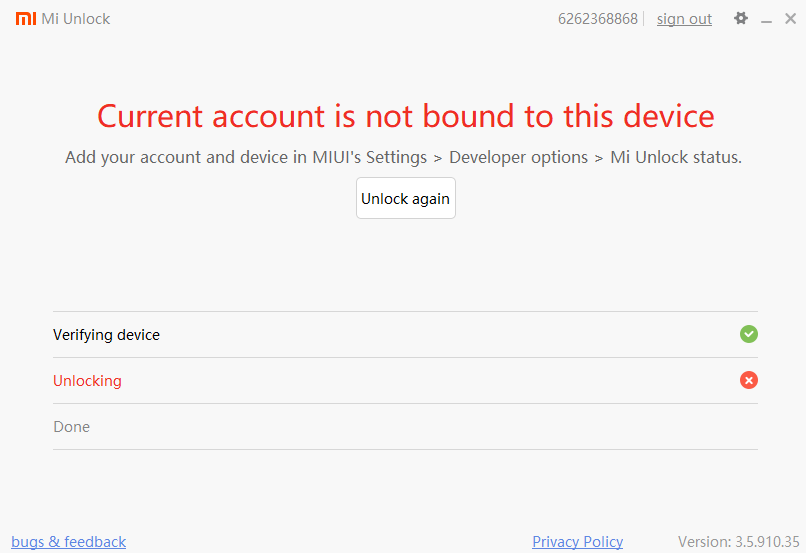Viewport: 806px width, 553px height.
Task: Click the Mi Unlock title text
Action: tap(76, 19)
